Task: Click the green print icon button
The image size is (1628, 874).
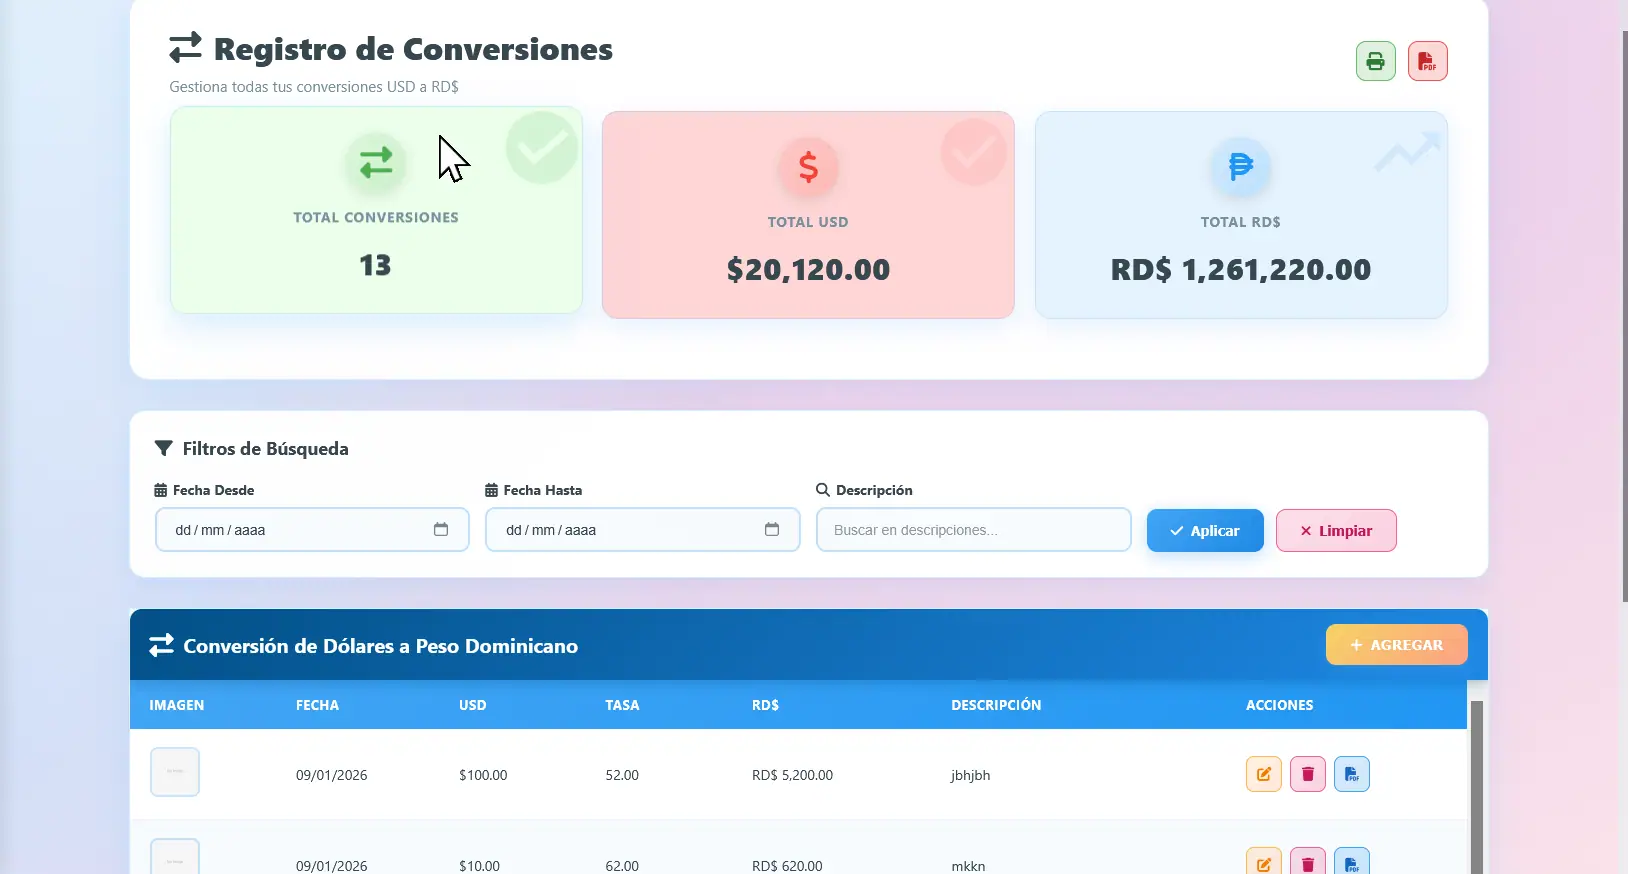Action: point(1375,61)
